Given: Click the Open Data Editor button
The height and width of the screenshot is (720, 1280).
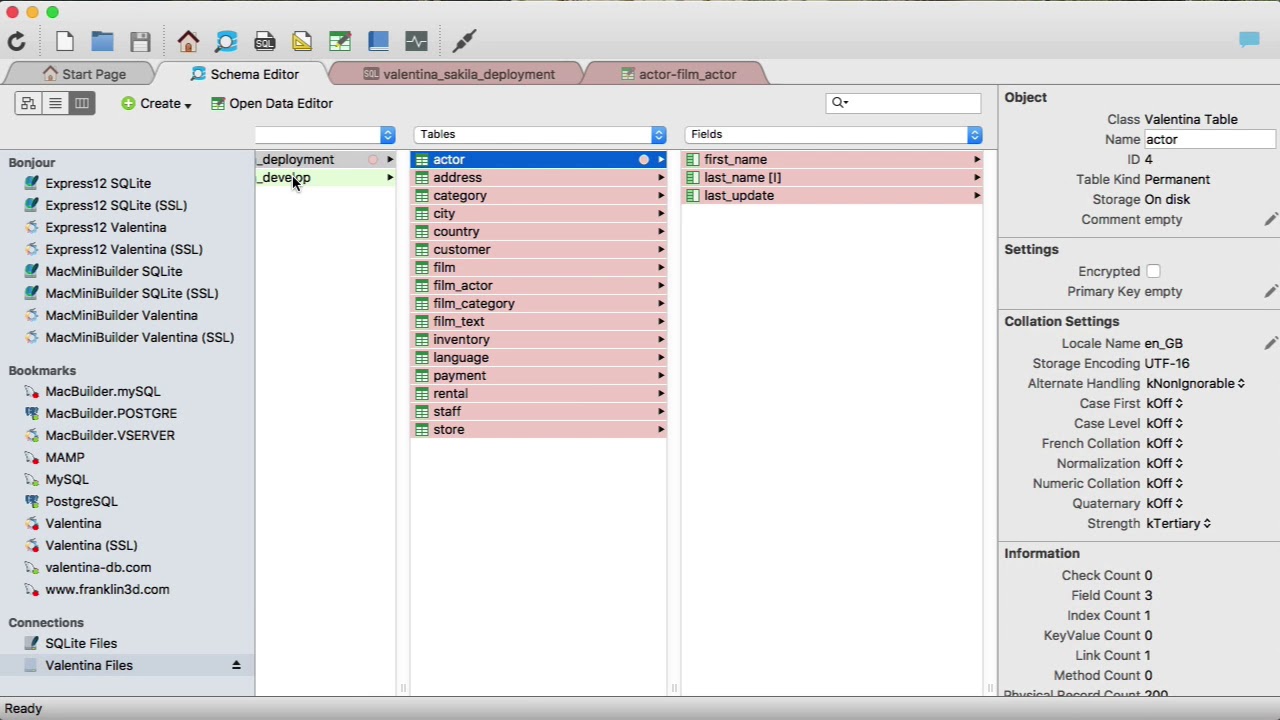Looking at the screenshot, I should coord(272,103).
